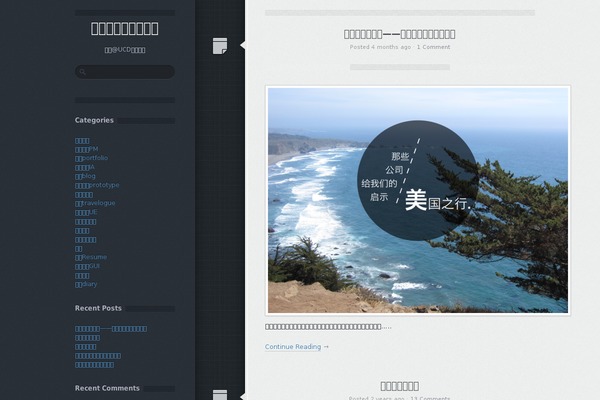600x400 pixels.
Task: Click 'Posted 4 months ago' text
Action: click(x=380, y=47)
